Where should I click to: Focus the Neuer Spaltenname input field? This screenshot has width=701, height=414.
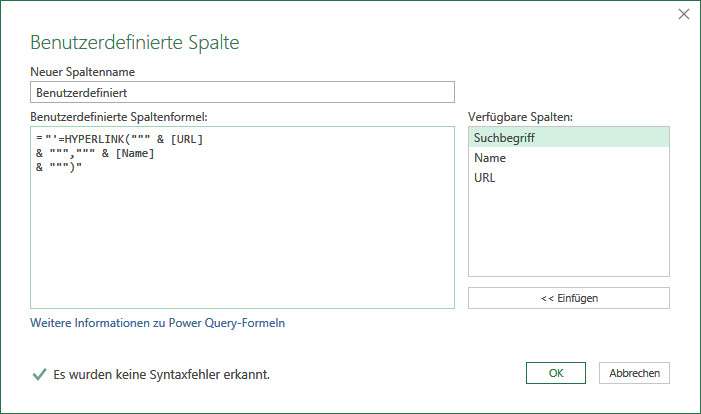242,92
